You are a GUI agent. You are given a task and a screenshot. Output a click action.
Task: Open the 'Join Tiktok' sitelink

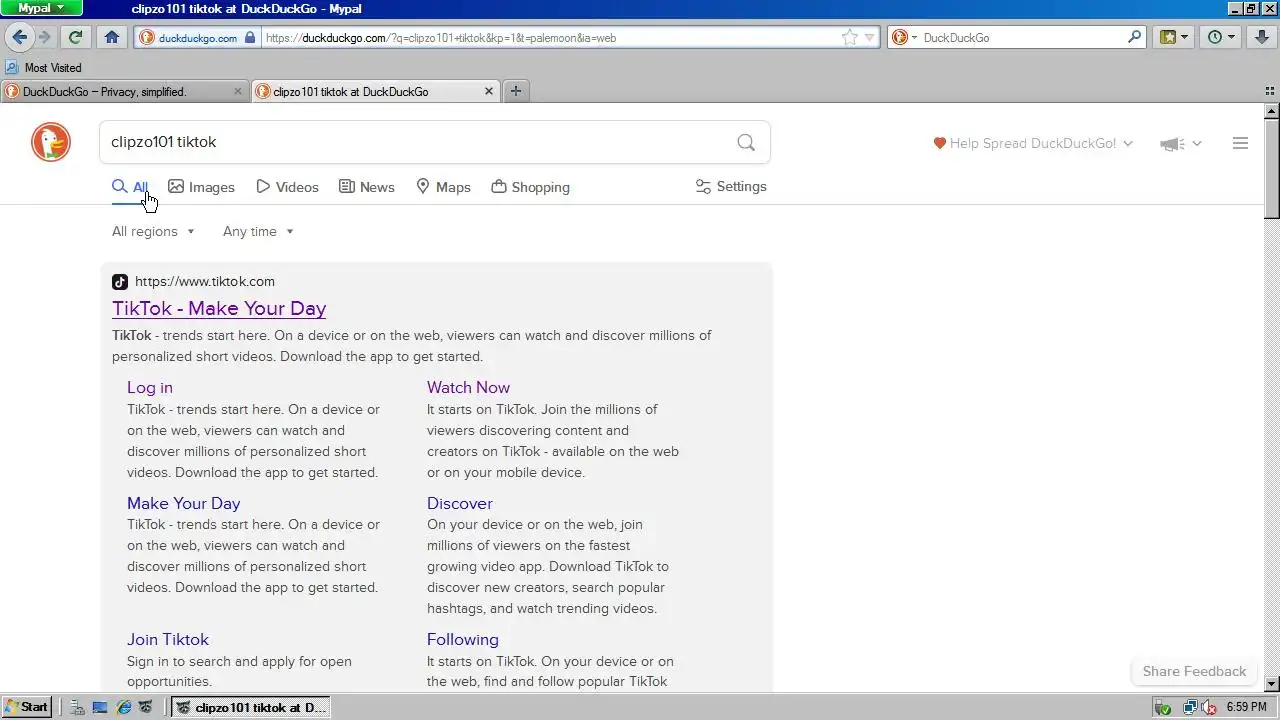pyautogui.click(x=168, y=640)
